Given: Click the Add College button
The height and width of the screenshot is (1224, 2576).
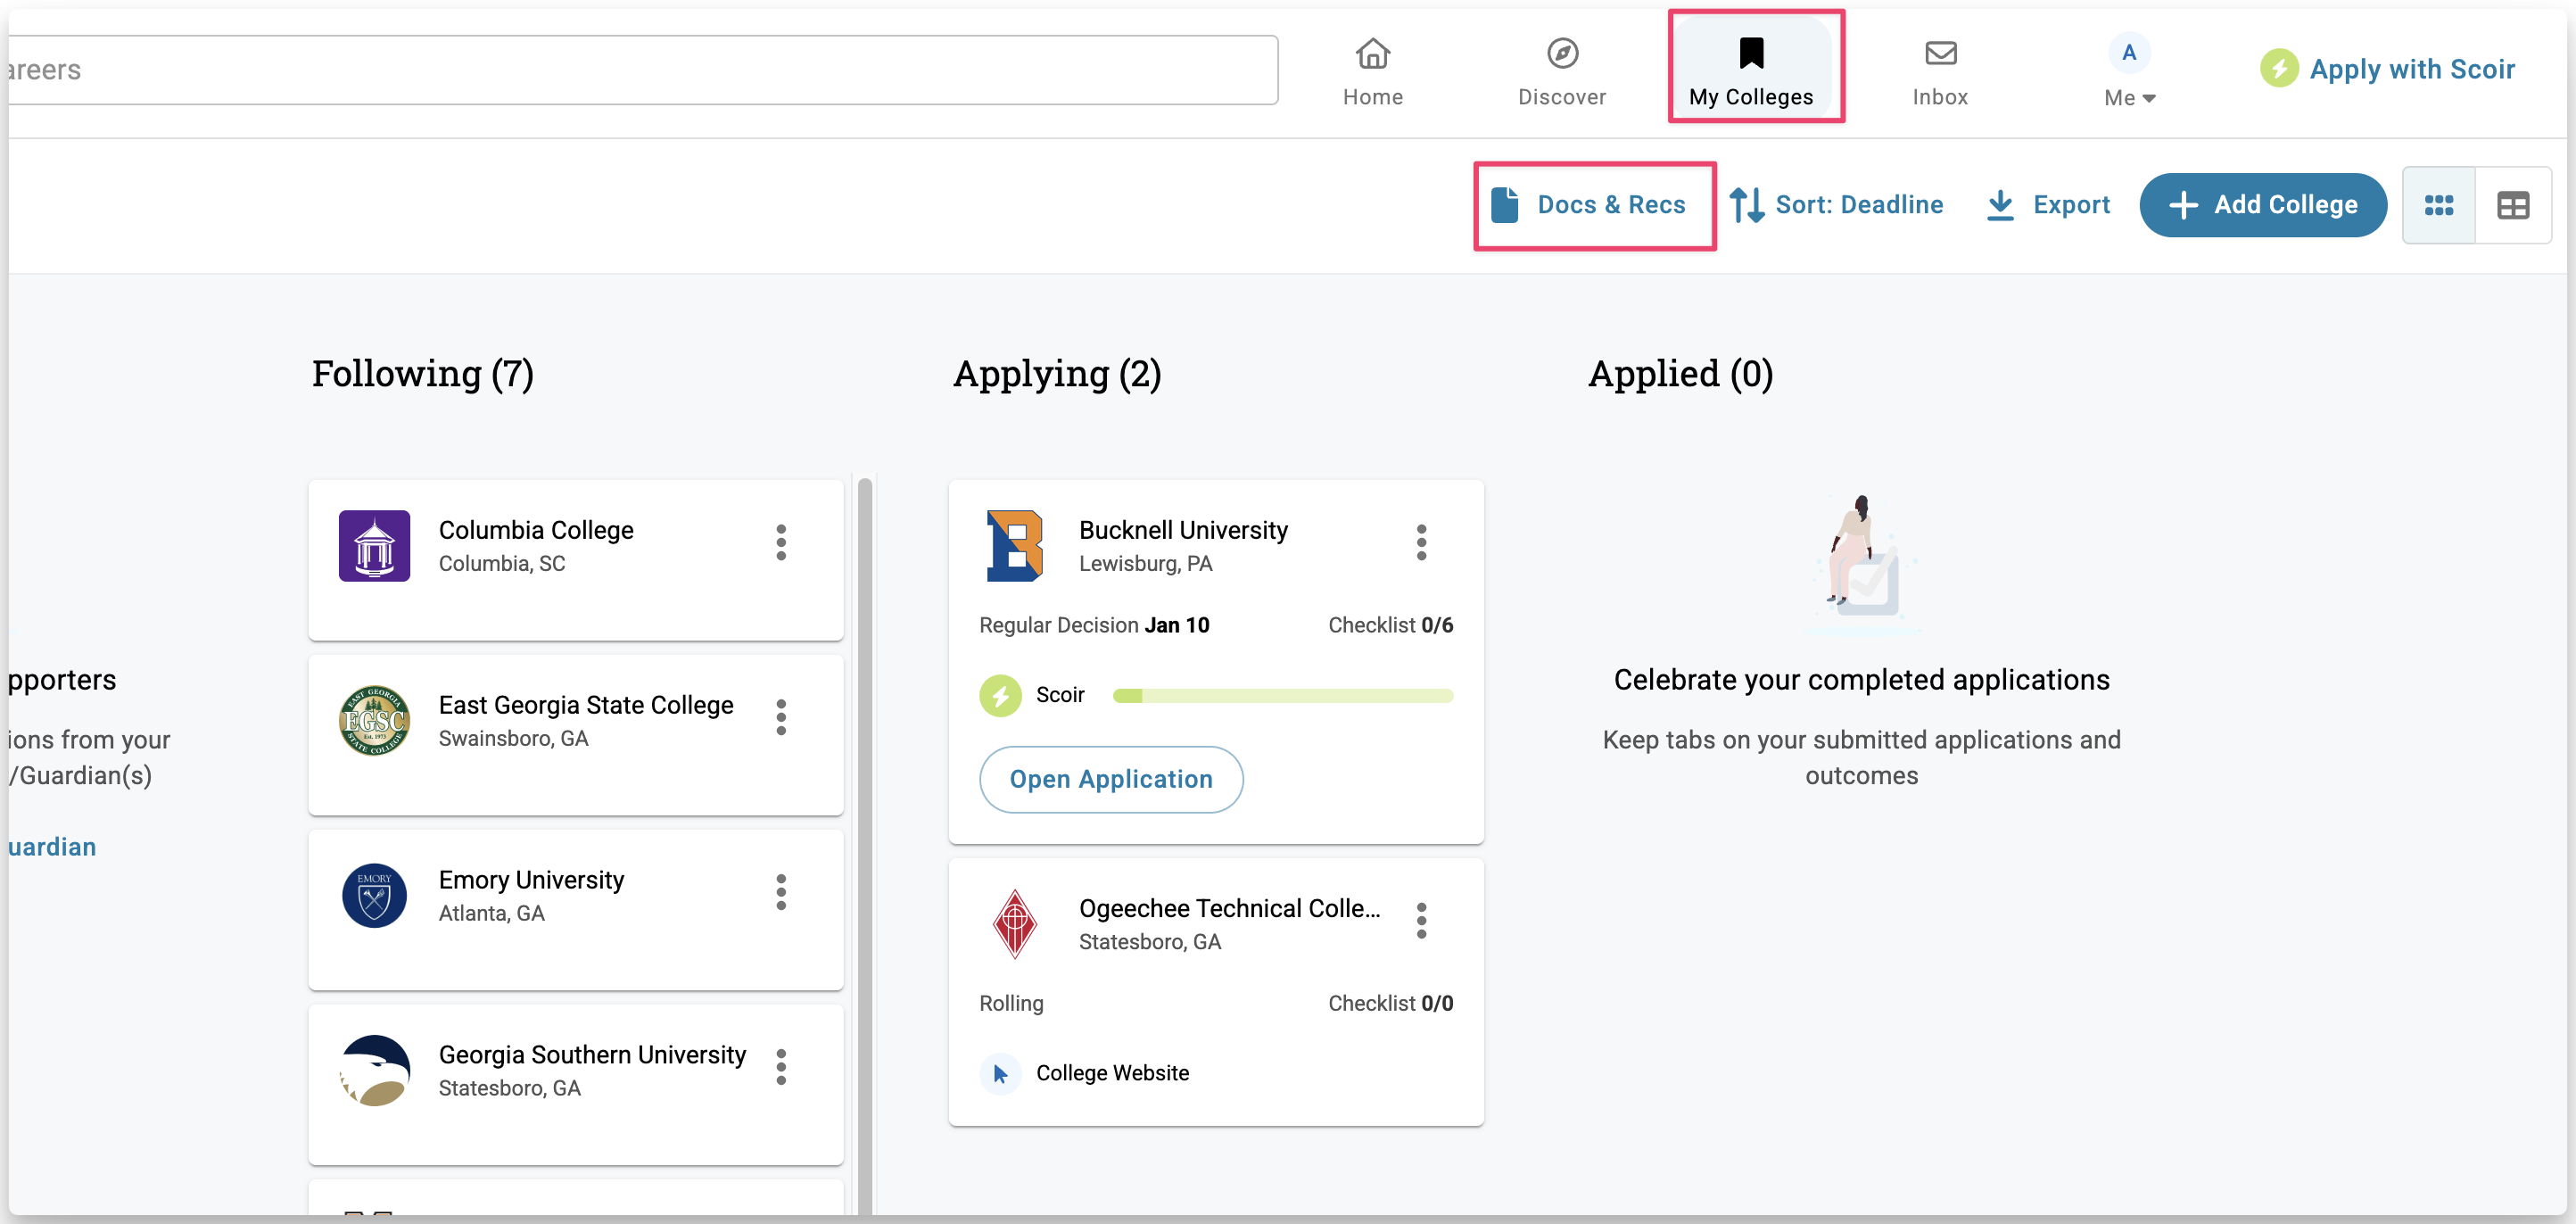Looking at the screenshot, I should tap(2262, 205).
